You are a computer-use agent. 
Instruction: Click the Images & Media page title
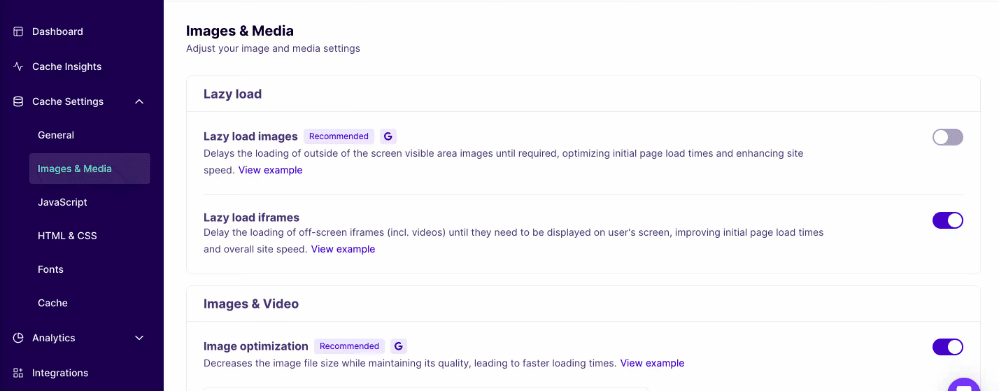(240, 30)
